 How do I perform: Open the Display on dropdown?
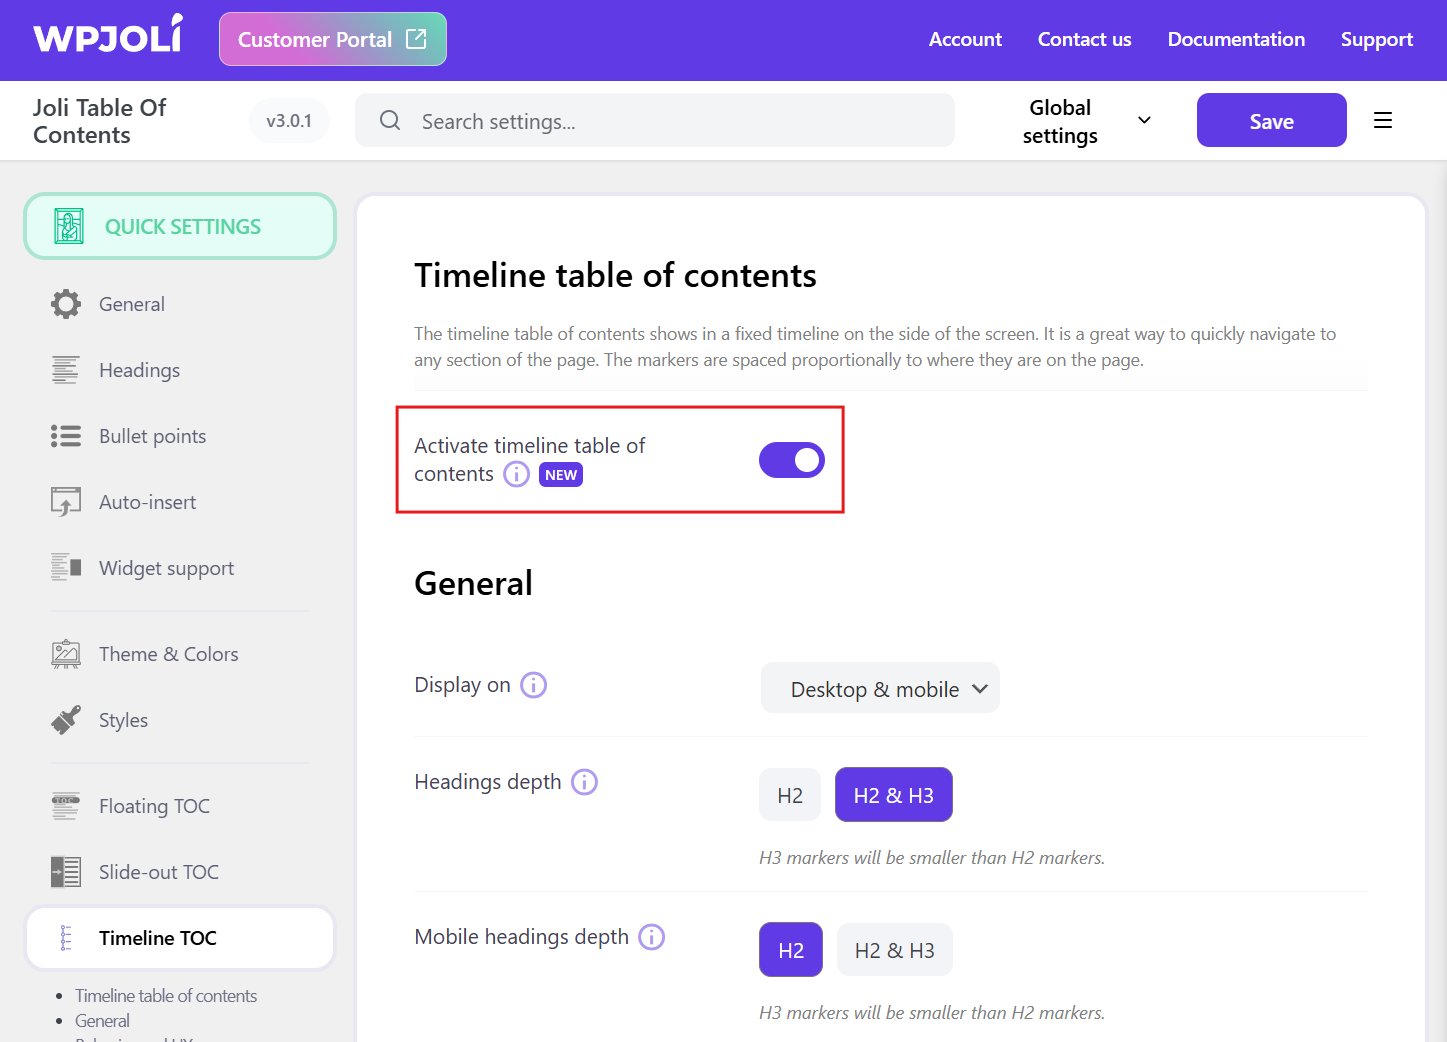click(x=880, y=688)
